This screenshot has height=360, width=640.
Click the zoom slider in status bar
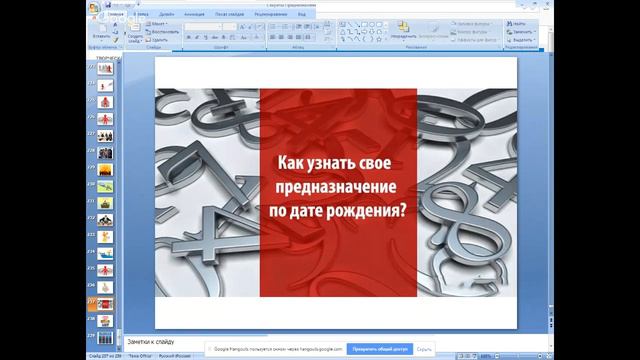click(x=518, y=356)
